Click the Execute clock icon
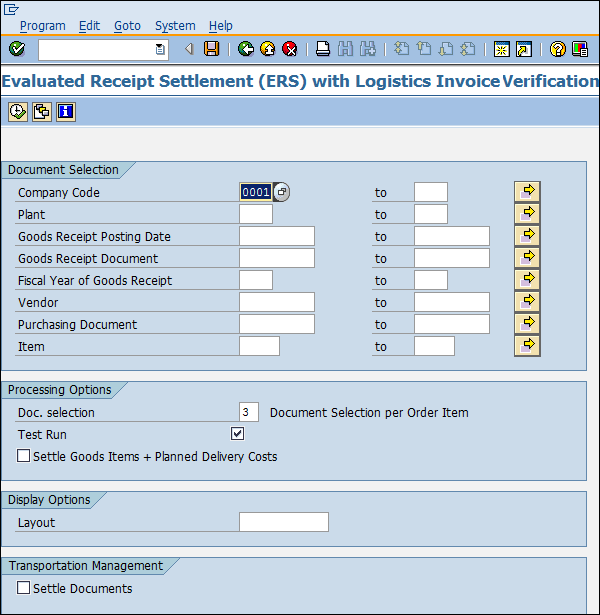The image size is (600, 615). pos(18,112)
